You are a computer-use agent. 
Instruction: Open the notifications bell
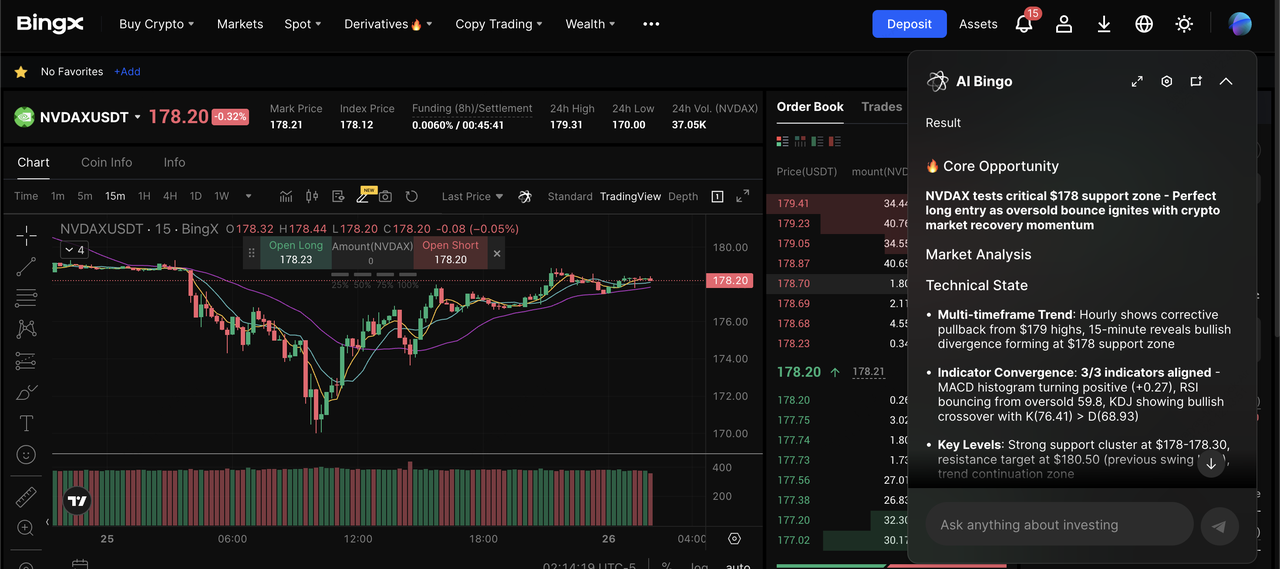click(x=1024, y=24)
